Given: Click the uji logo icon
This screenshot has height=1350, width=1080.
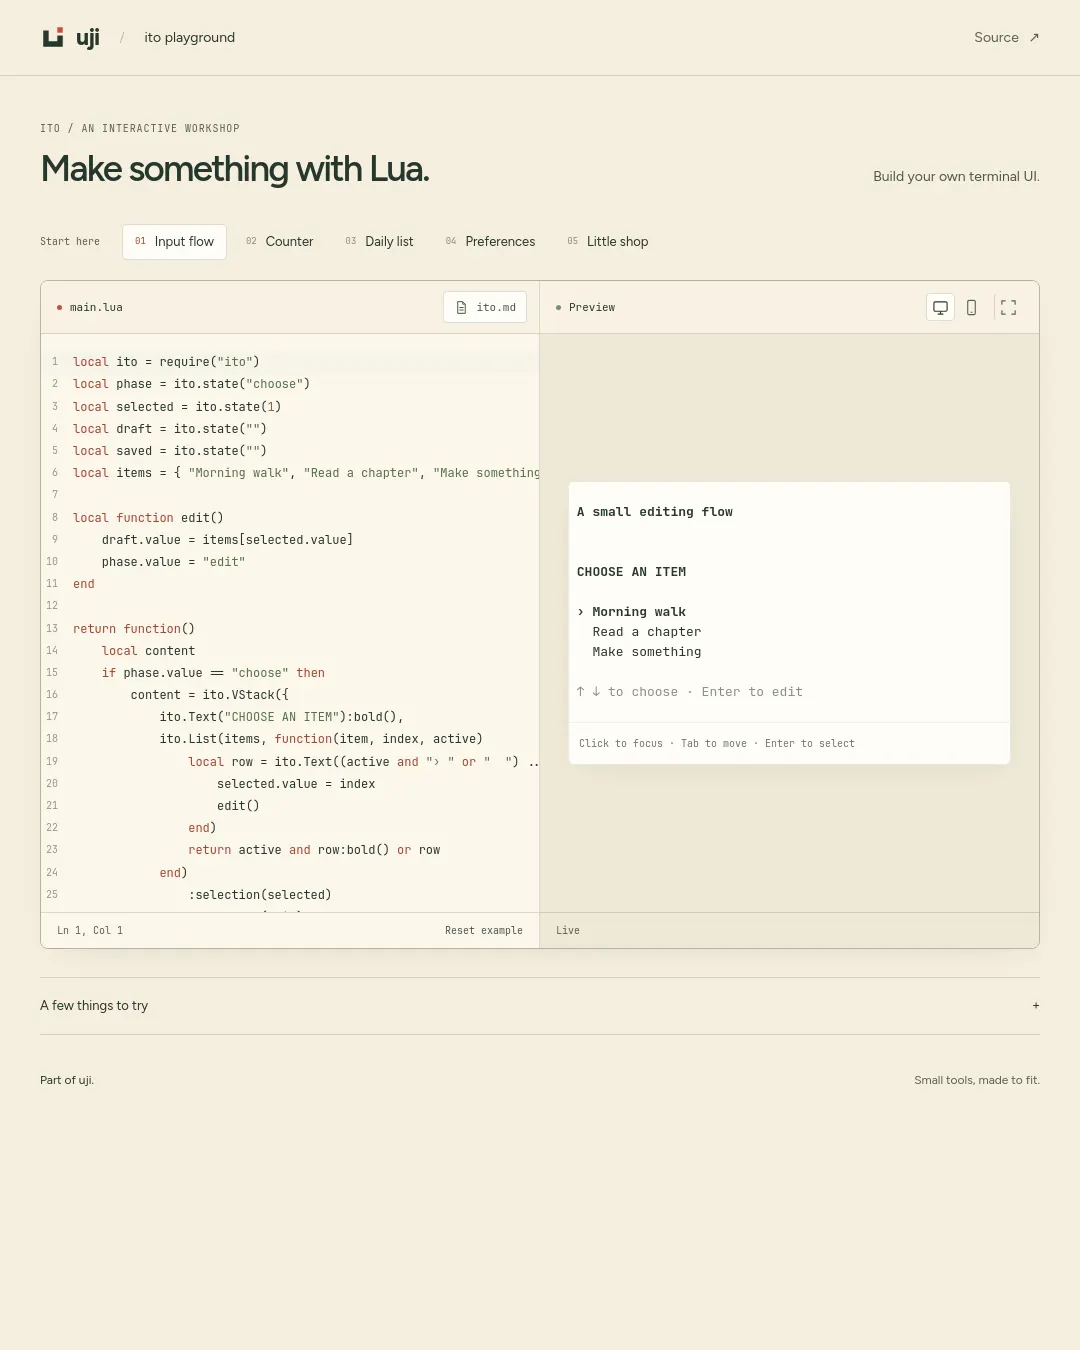Looking at the screenshot, I should pos(53,38).
